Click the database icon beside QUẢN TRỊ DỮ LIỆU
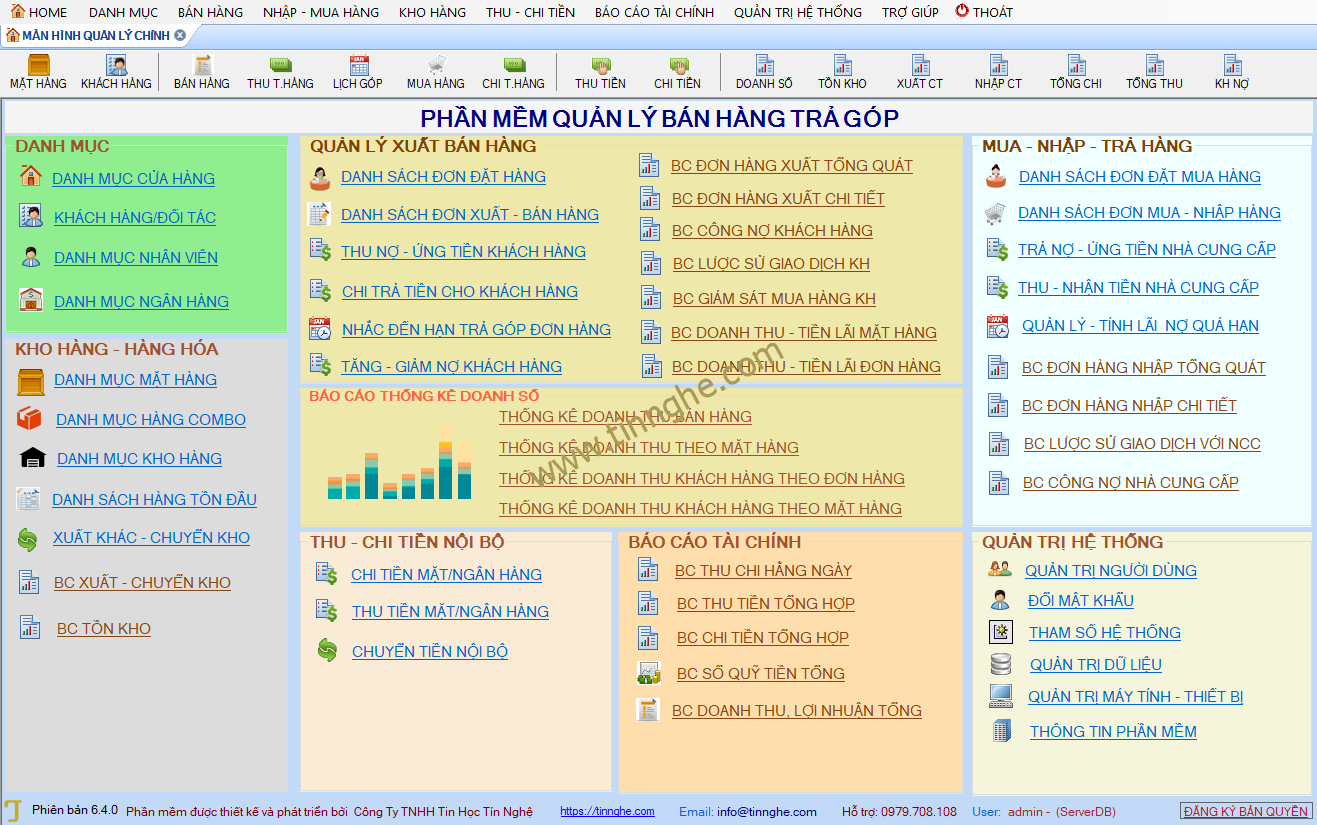Image resolution: width=1317 pixels, height=825 pixels. click(1000, 664)
